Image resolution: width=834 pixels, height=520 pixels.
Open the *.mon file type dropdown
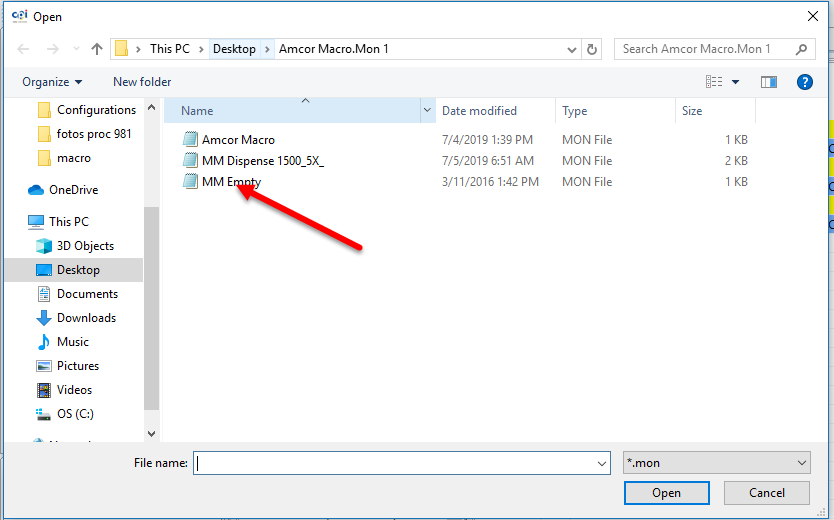715,463
